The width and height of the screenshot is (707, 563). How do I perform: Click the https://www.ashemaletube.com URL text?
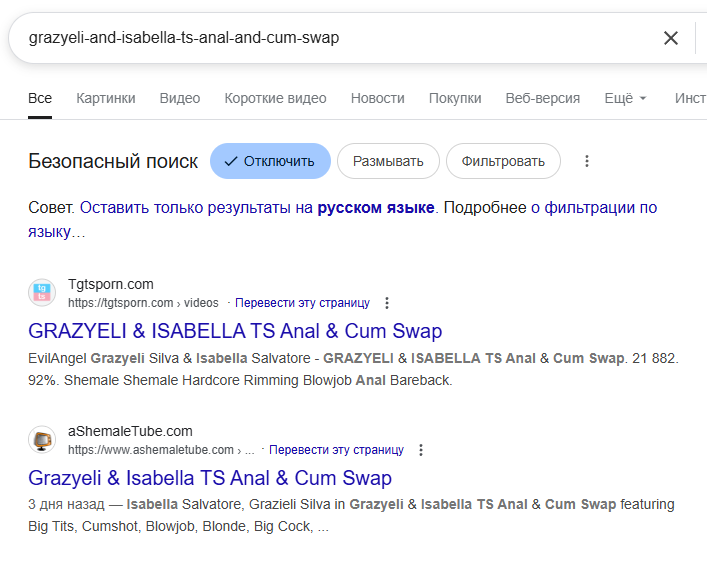click(x=151, y=450)
